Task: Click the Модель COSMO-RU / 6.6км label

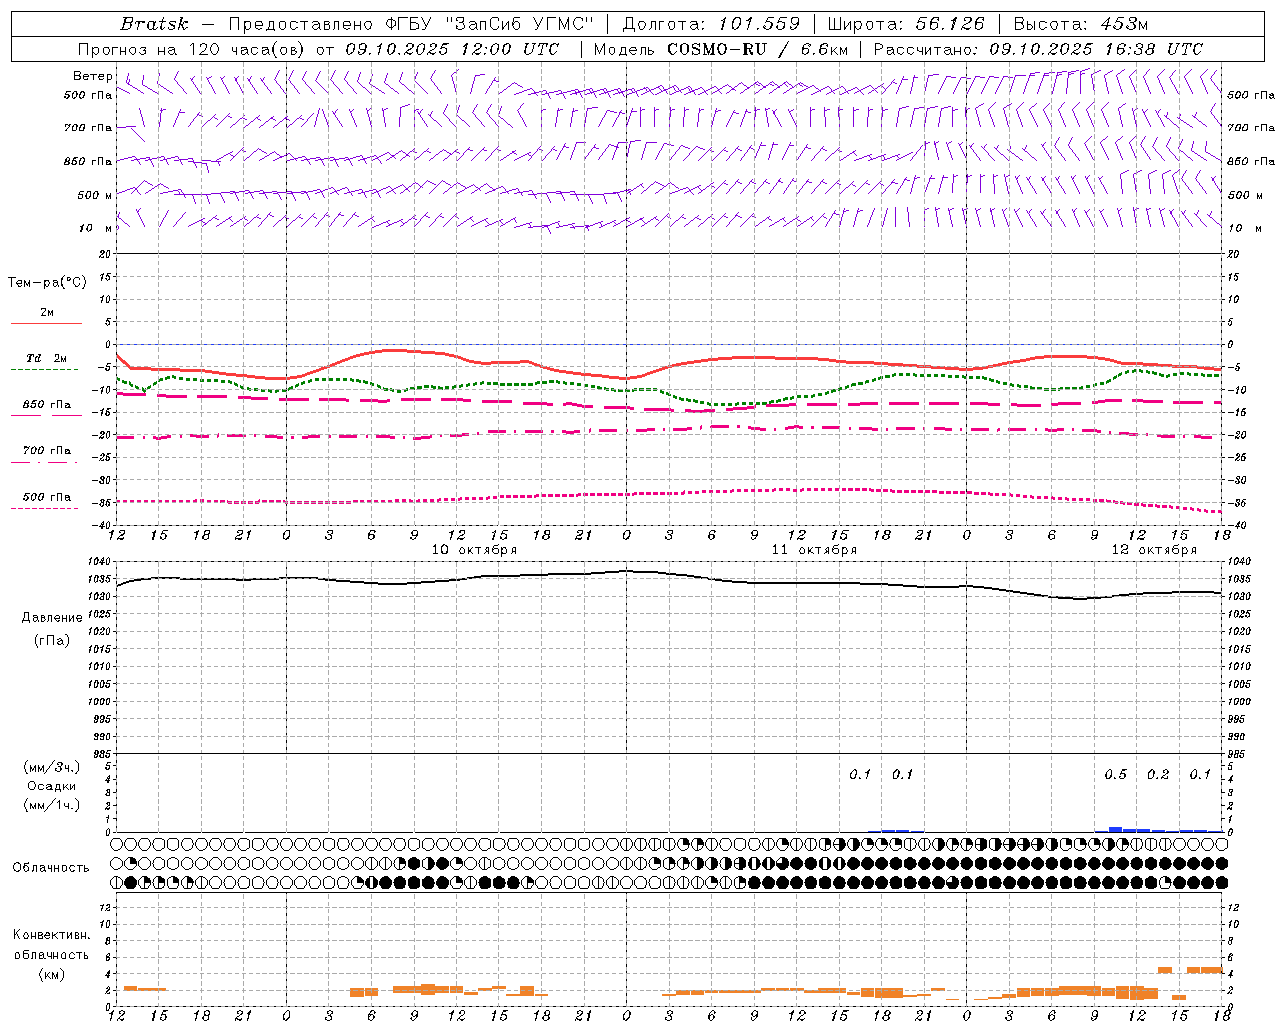Action: 721,49
